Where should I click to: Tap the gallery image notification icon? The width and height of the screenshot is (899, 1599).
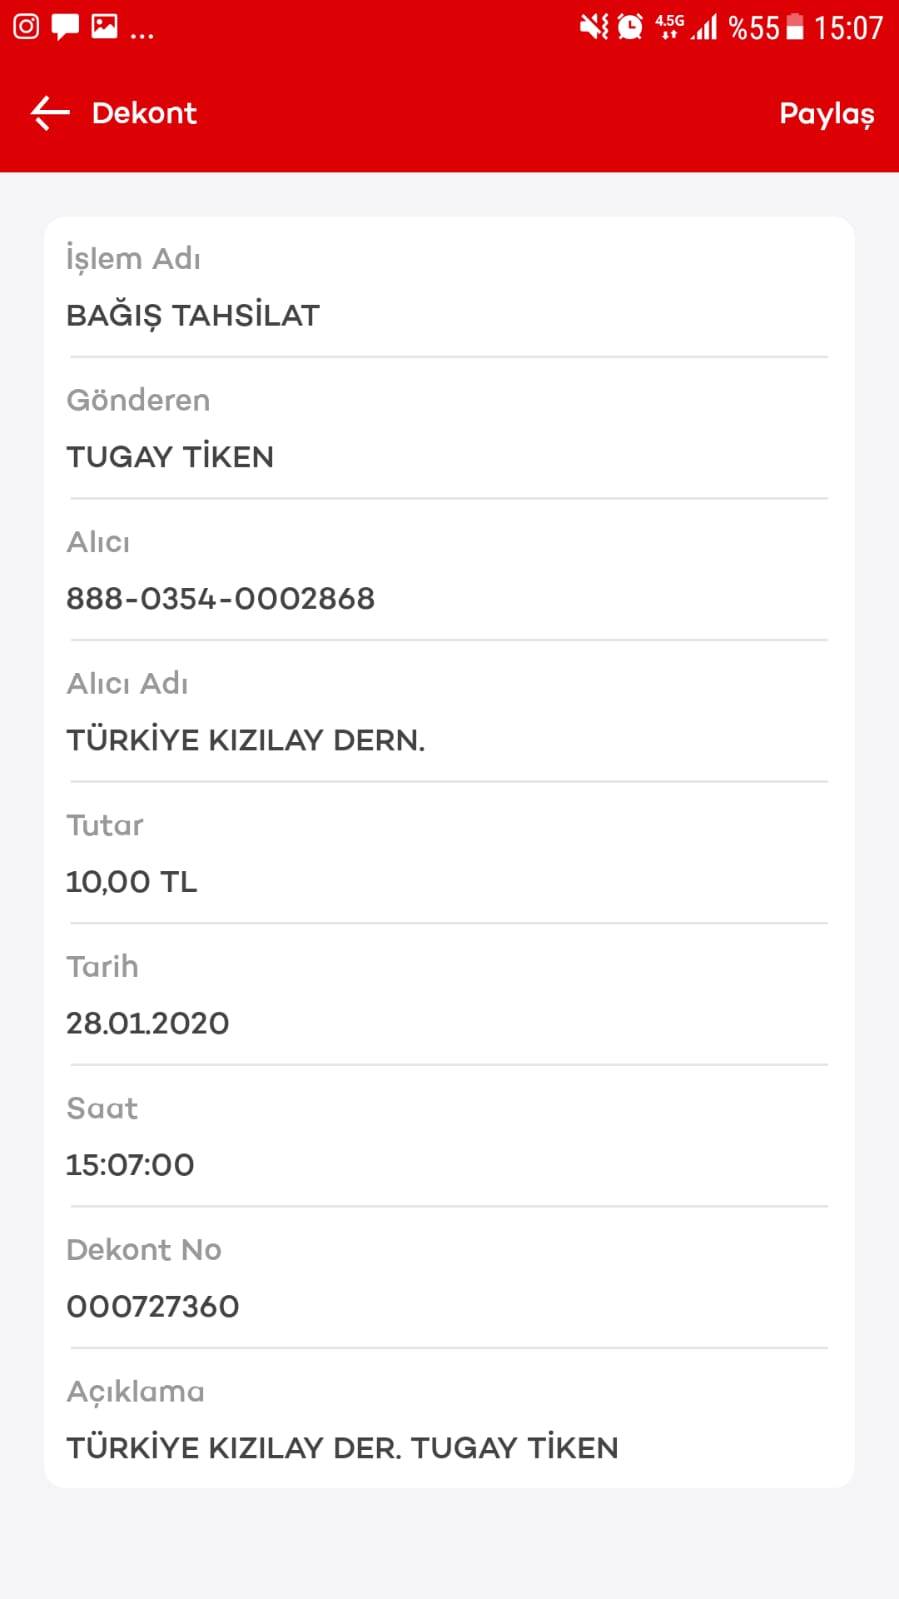point(104,26)
